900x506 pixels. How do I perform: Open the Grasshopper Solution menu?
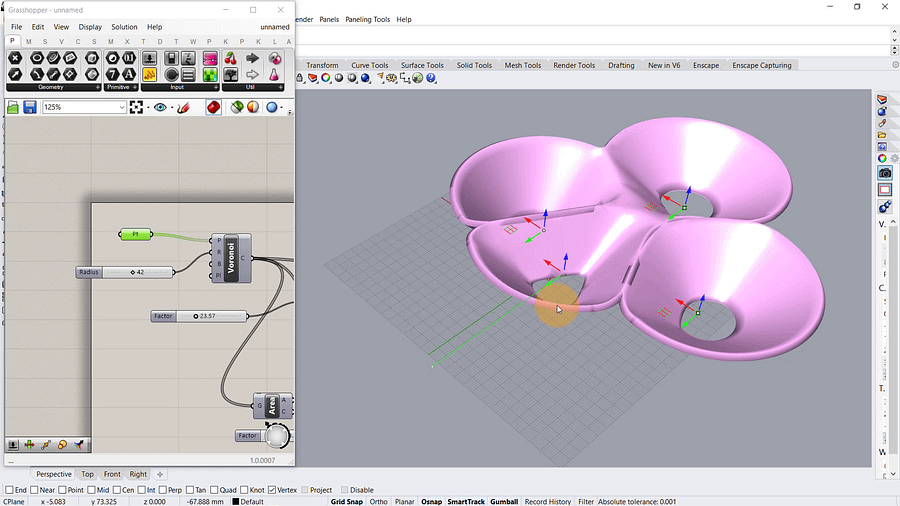pos(124,27)
